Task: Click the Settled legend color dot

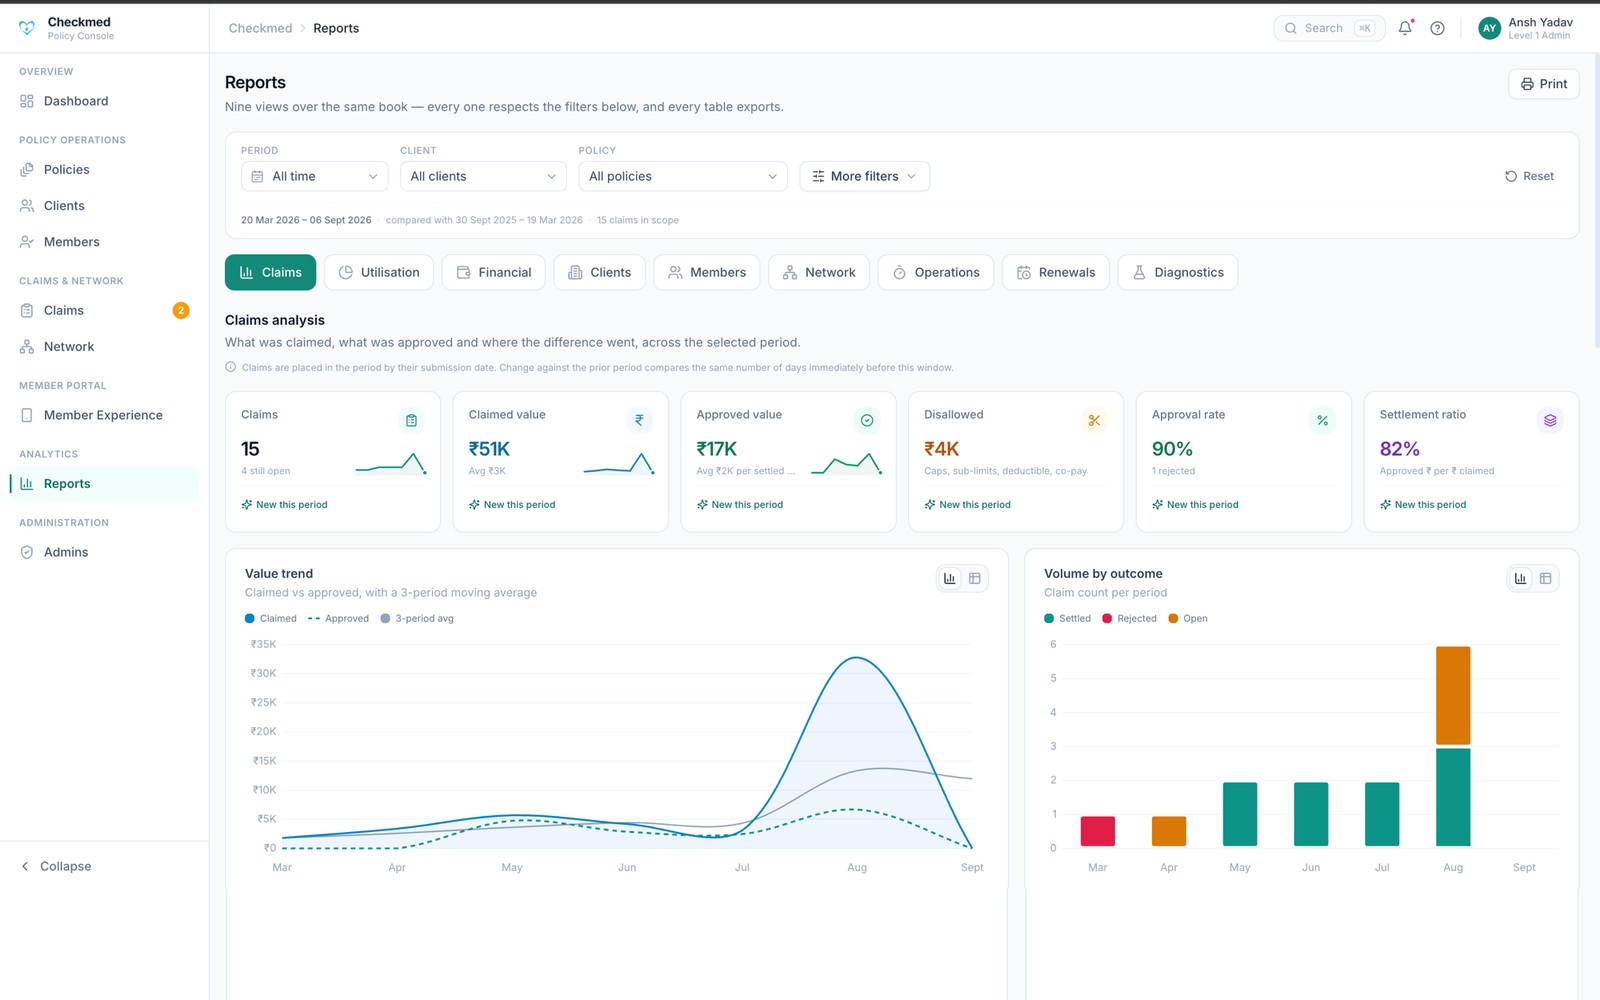Action: point(1049,618)
